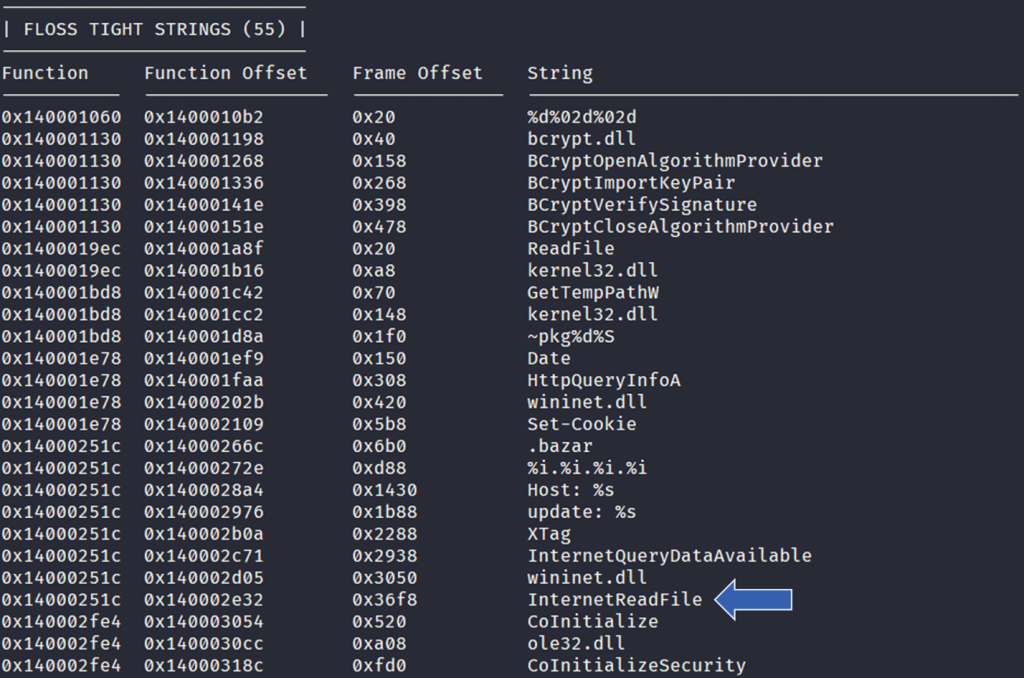The height and width of the screenshot is (678, 1024).
Task: Click function offset 0x14000141e
Action: click(x=204, y=205)
